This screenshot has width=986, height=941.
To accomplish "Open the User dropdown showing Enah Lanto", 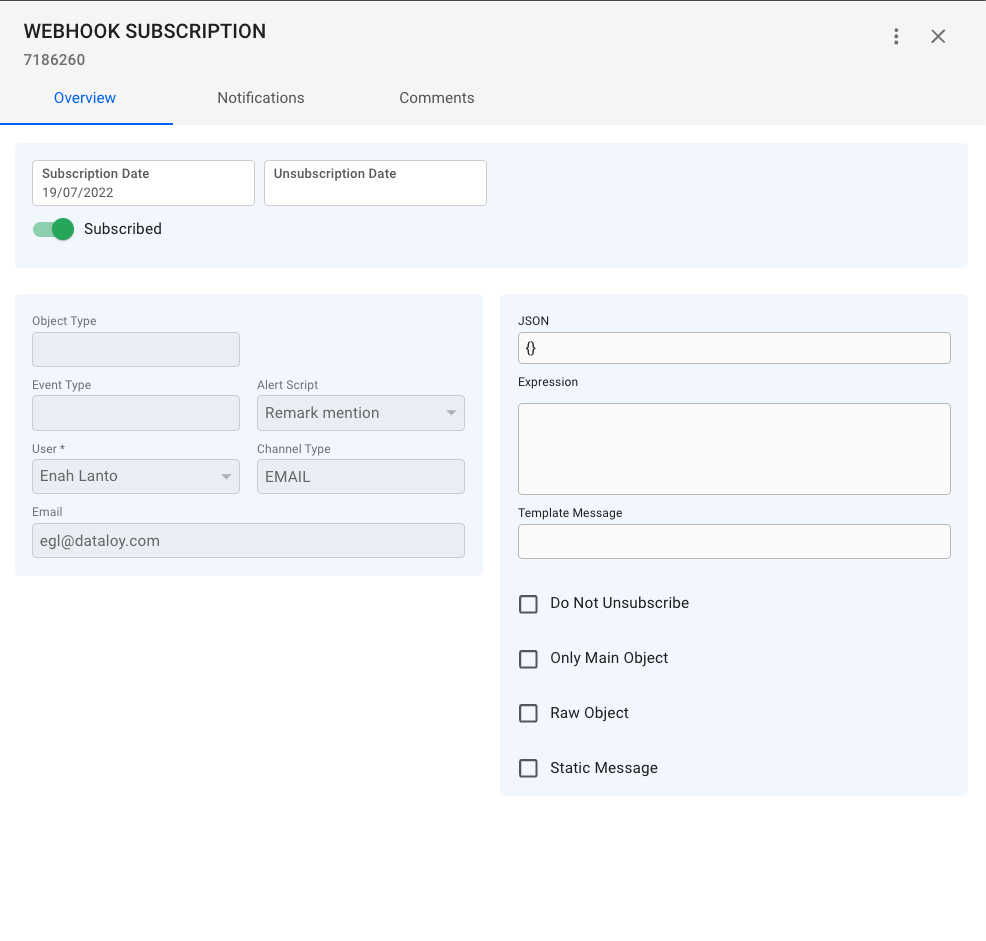I will pos(136,476).
